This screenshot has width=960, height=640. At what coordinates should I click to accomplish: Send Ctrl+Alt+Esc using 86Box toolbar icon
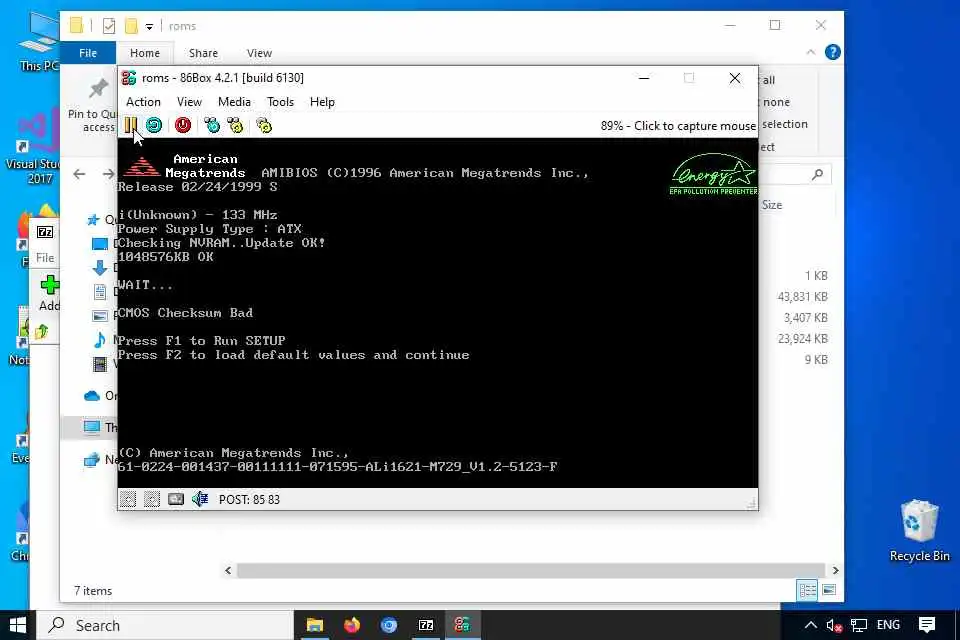[235, 125]
